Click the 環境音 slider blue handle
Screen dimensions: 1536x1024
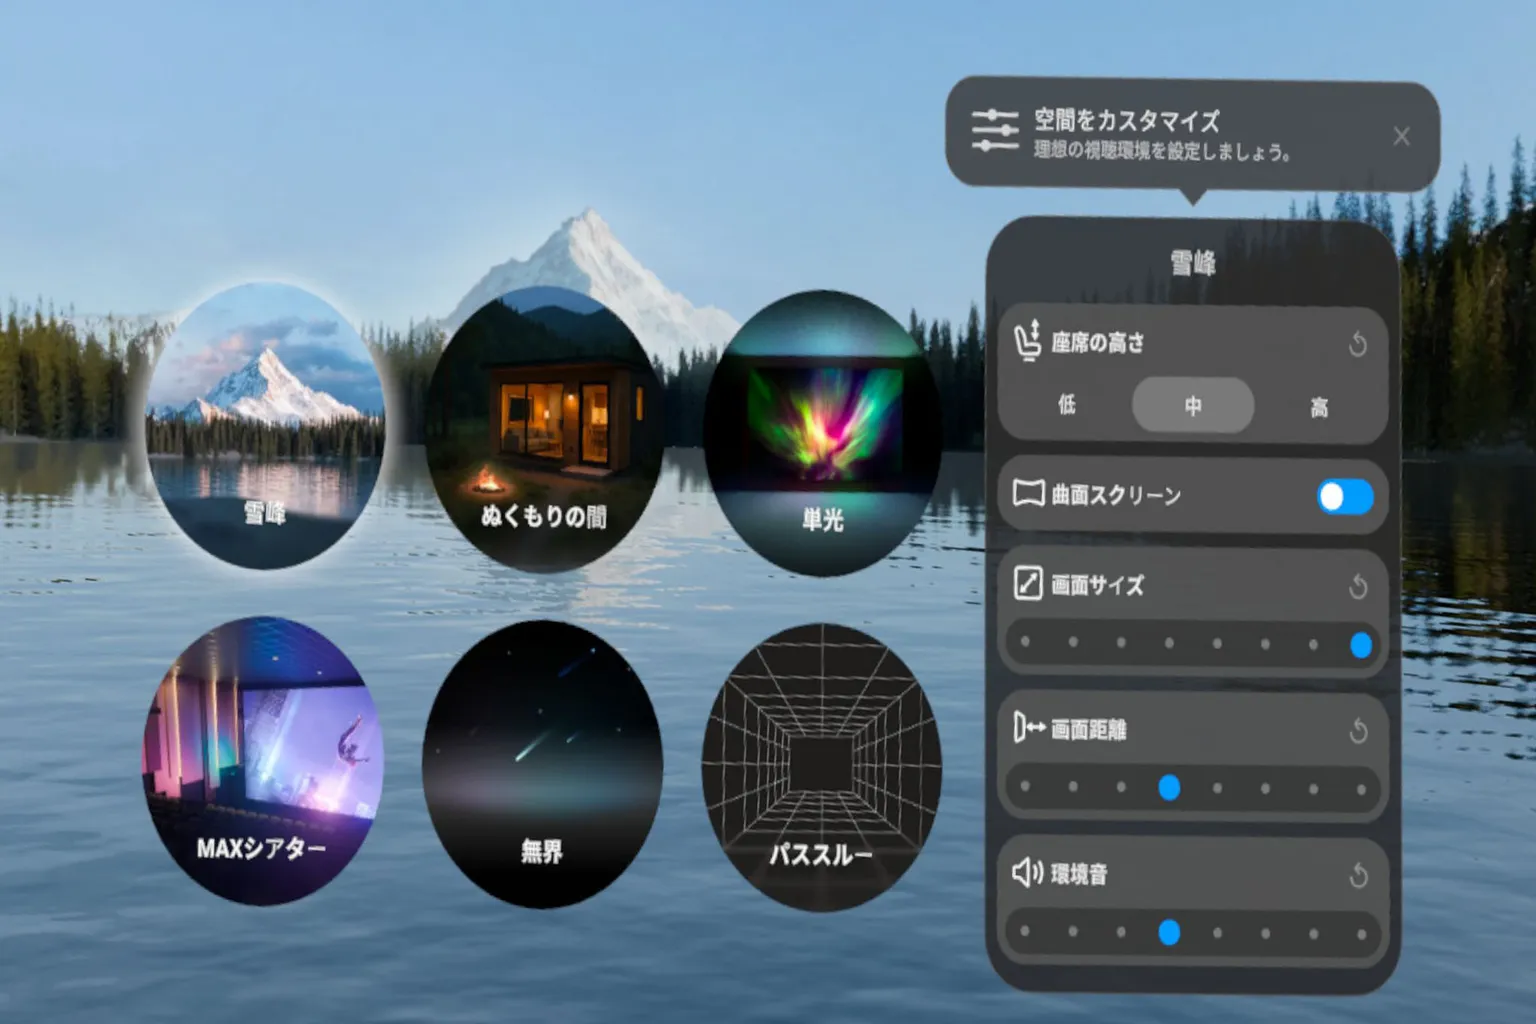[x=1169, y=933]
